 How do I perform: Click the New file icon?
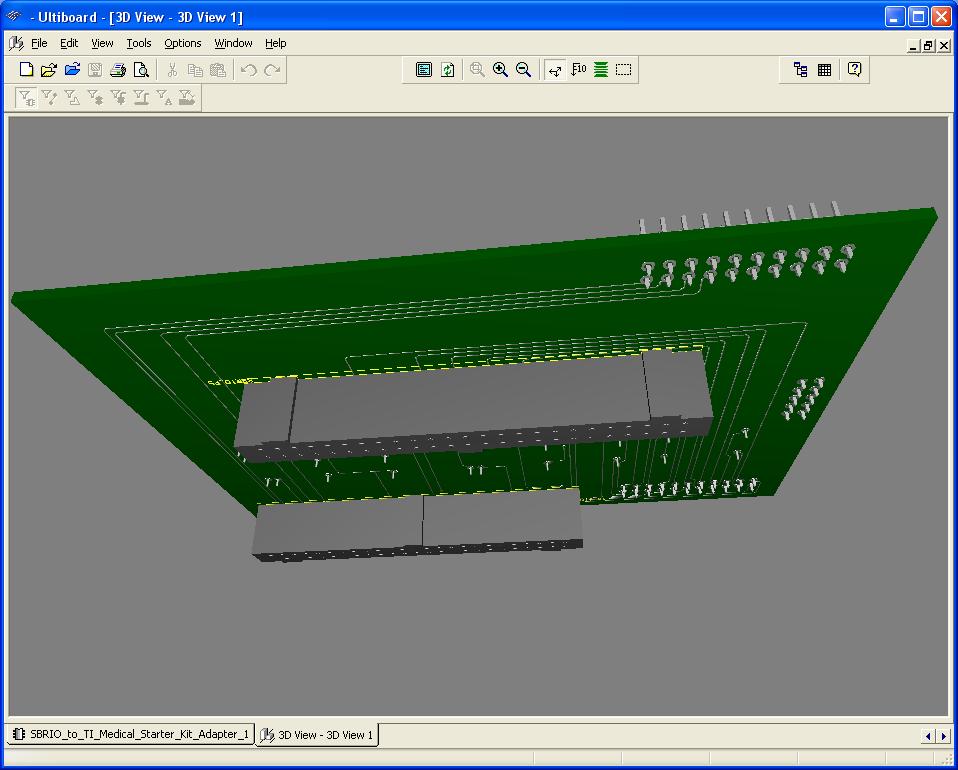click(27, 70)
